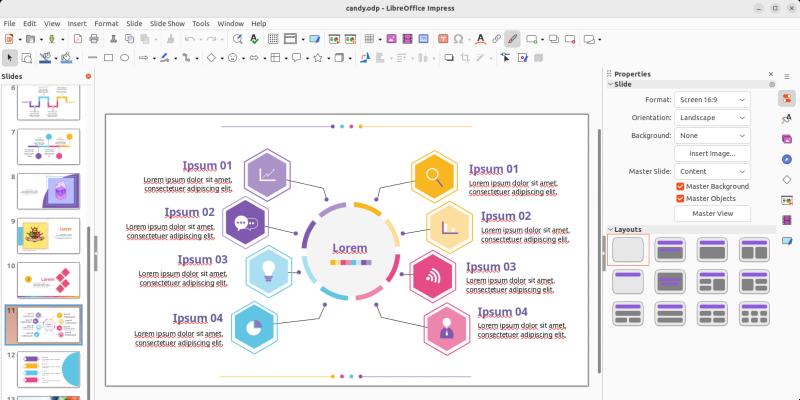This screenshot has width=800, height=400.
Task: Click the Insert Image... button
Action: coord(712,153)
